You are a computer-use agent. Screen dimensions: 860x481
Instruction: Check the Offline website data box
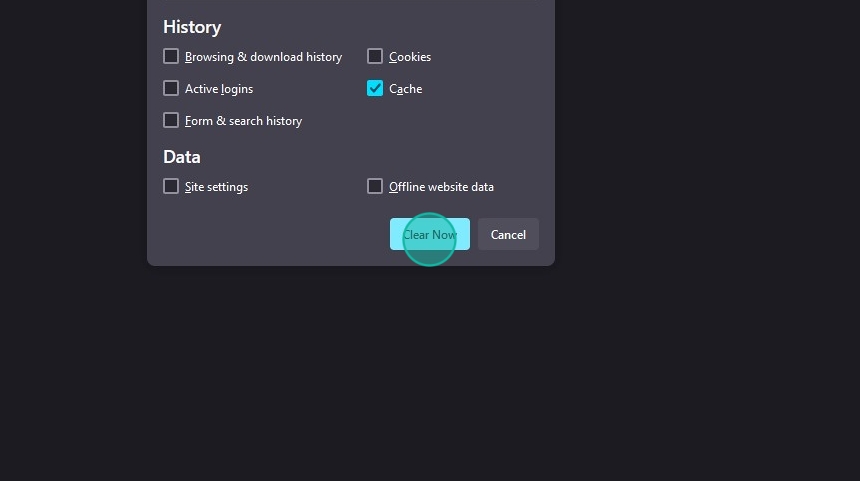[x=375, y=186]
